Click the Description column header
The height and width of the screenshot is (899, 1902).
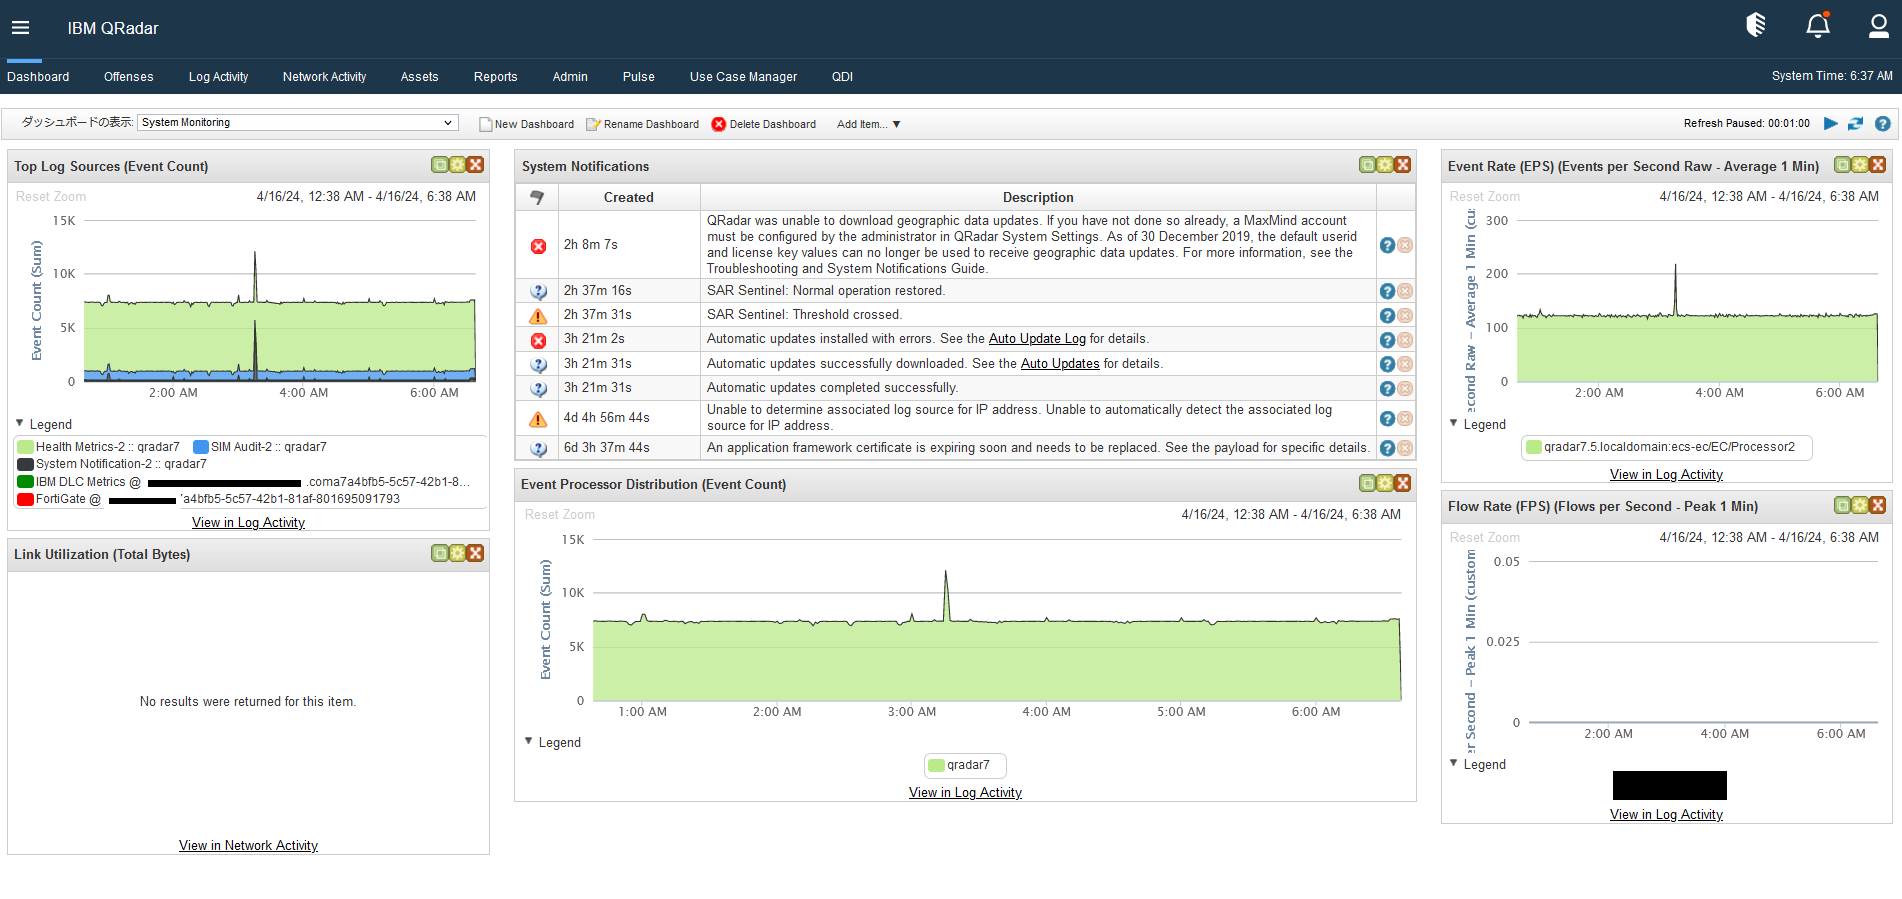click(x=1038, y=197)
